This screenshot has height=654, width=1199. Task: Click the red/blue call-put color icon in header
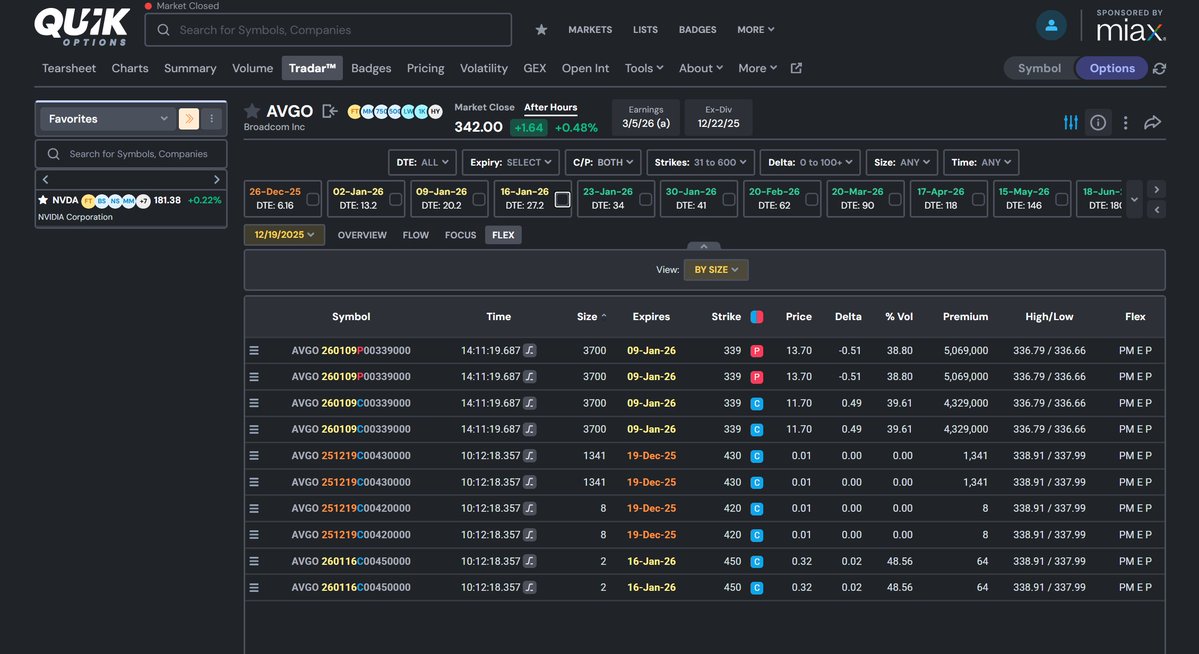(756, 317)
